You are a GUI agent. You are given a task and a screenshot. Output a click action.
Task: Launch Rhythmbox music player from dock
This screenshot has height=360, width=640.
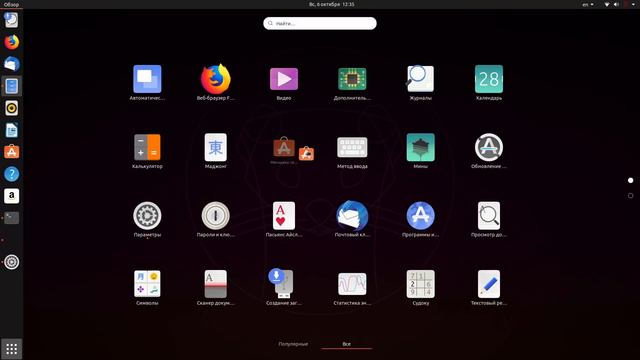click(11, 108)
